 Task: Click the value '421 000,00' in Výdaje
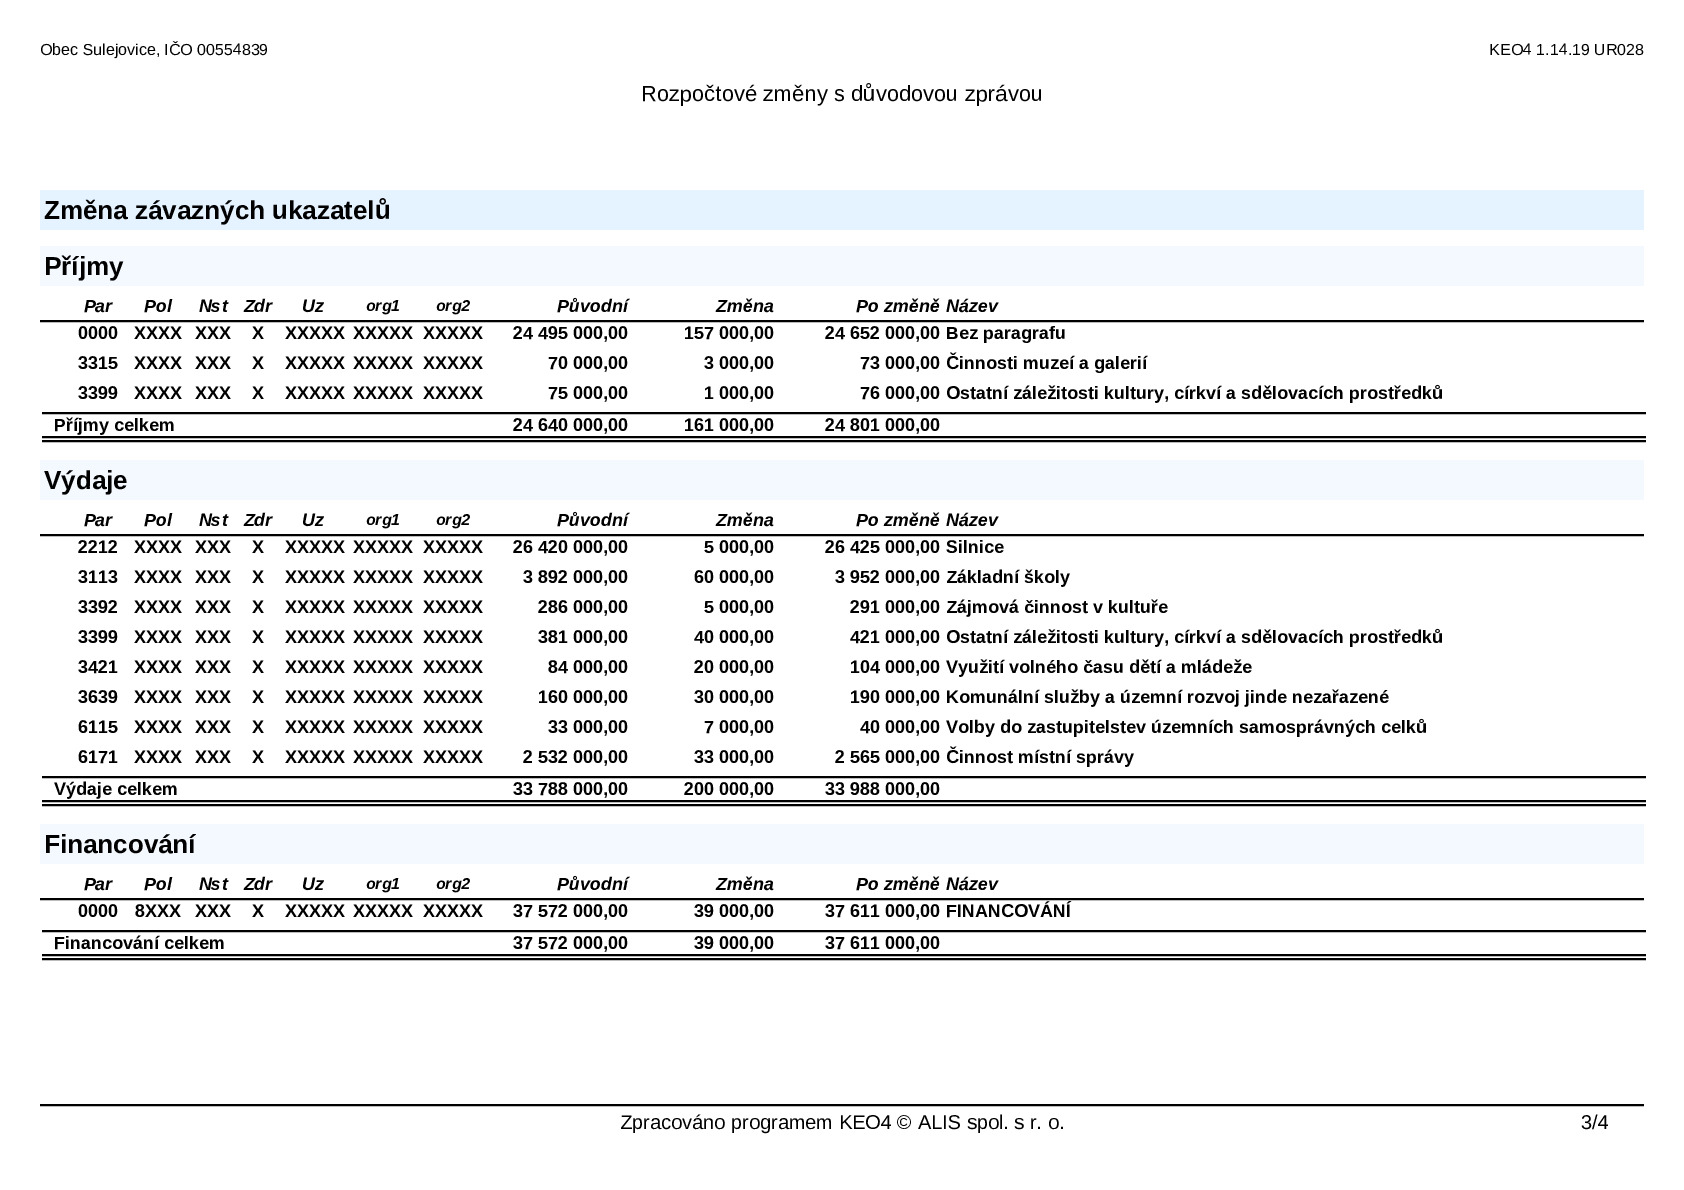894,637
